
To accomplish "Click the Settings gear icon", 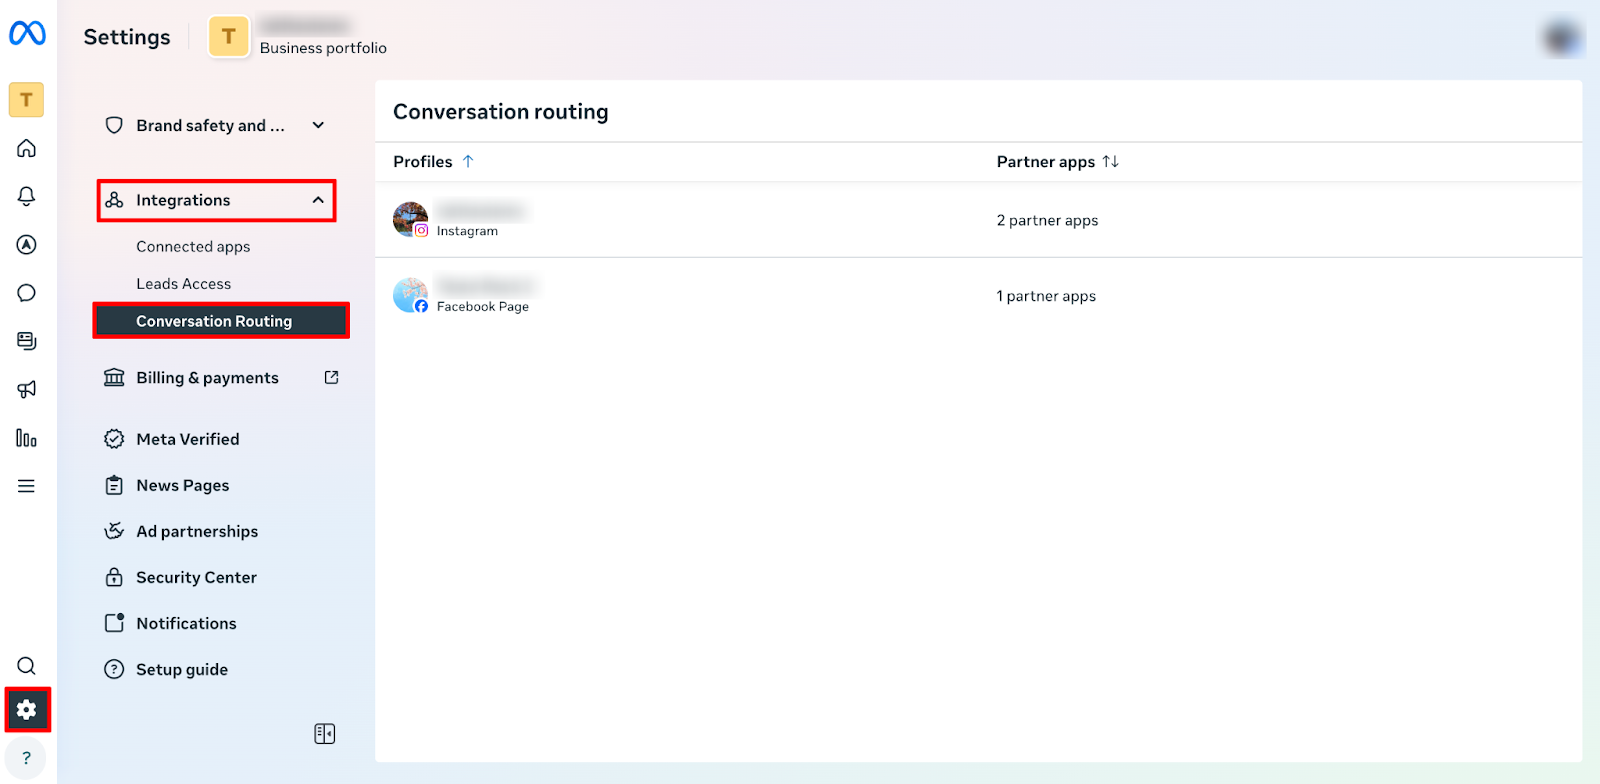I will [27, 710].
